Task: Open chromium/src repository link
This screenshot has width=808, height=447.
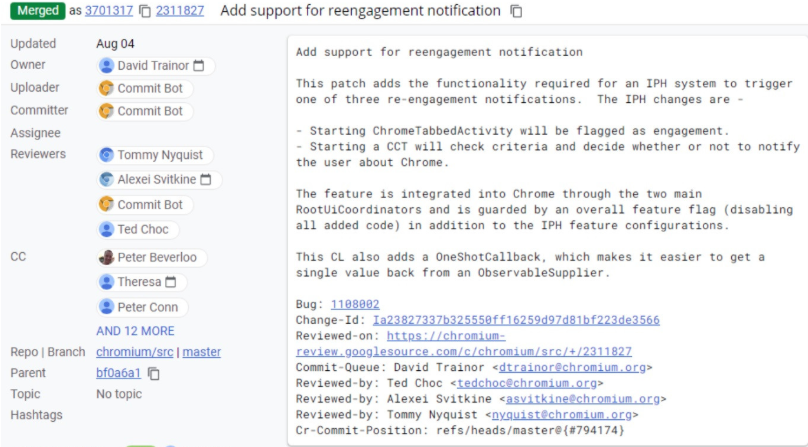Action: [134, 352]
